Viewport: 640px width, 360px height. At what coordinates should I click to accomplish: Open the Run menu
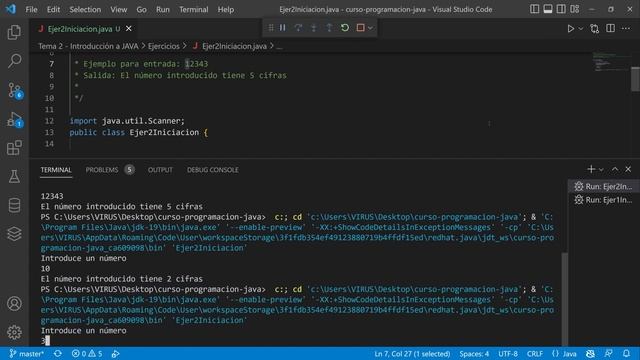tap(163, 9)
